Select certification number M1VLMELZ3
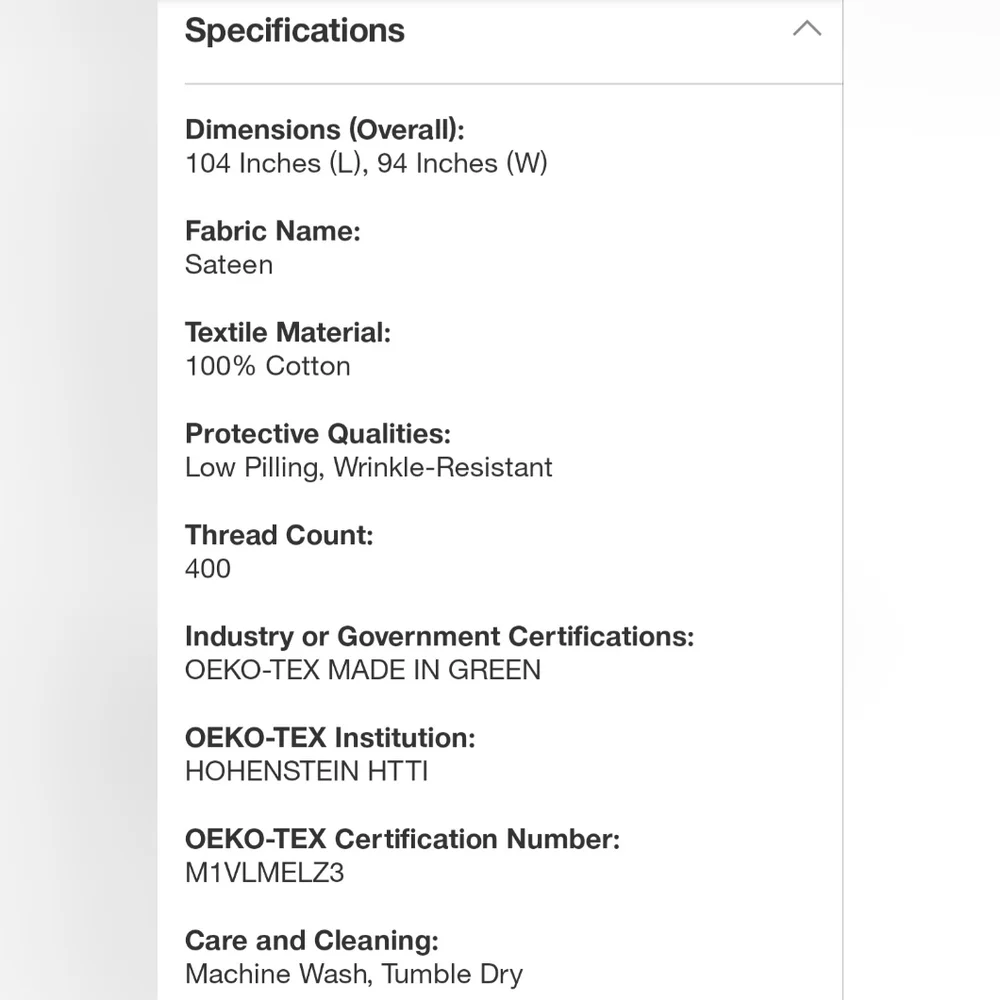The height and width of the screenshot is (1000, 1000). point(265,873)
